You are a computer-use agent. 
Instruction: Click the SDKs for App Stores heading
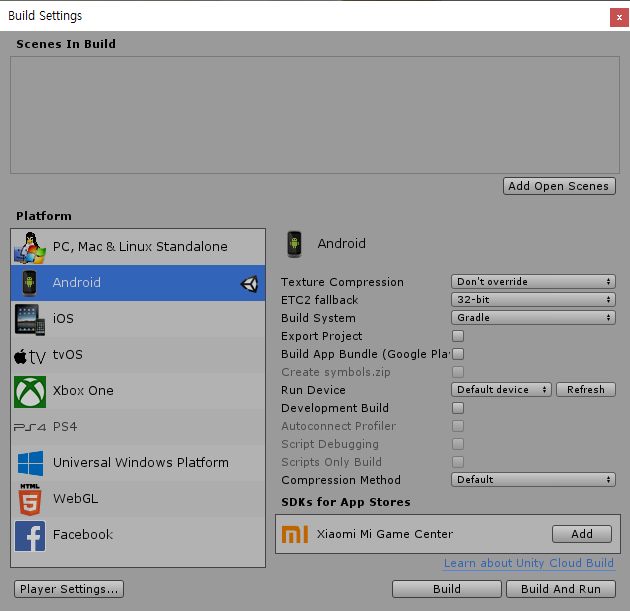(x=346, y=502)
